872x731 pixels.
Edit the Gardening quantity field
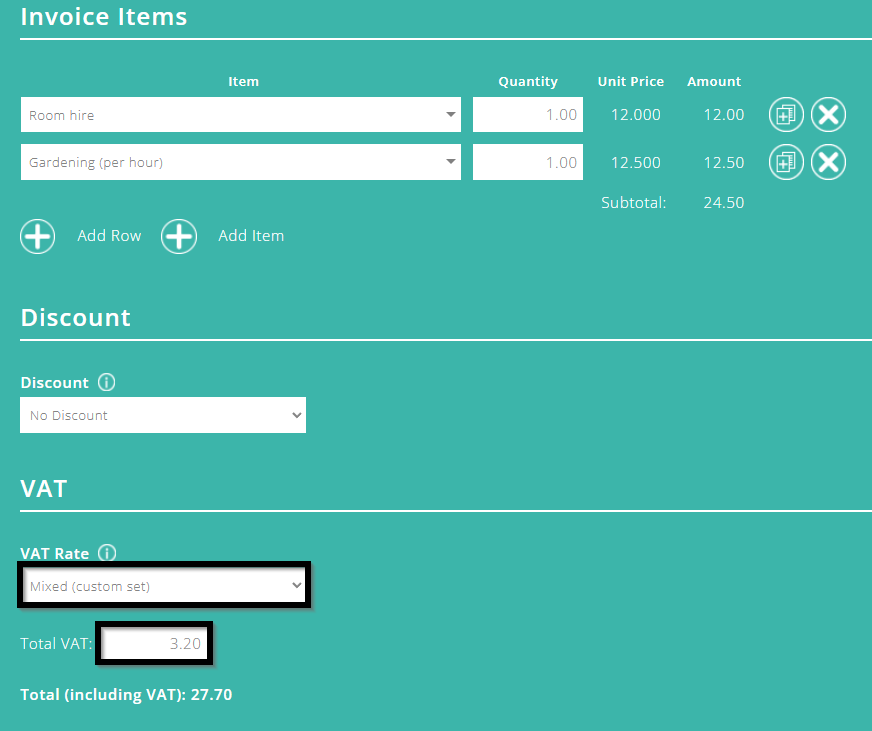point(527,161)
